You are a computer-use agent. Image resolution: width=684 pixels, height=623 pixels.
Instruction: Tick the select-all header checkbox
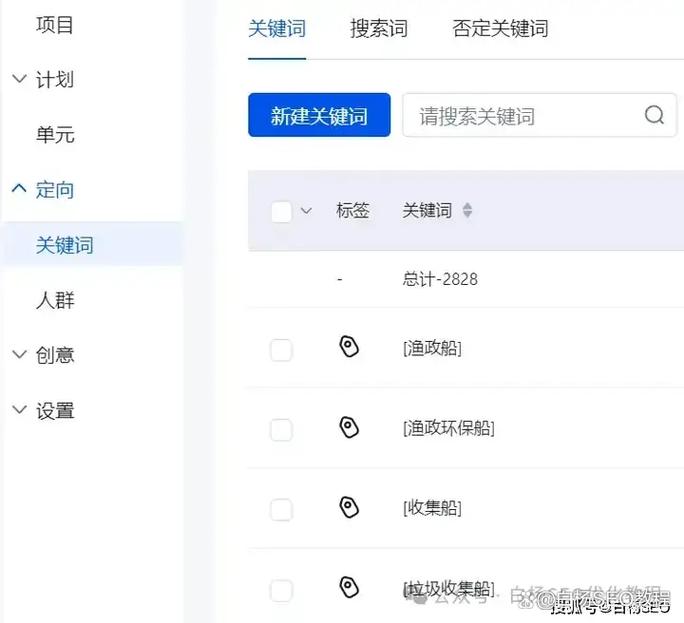[282, 211]
